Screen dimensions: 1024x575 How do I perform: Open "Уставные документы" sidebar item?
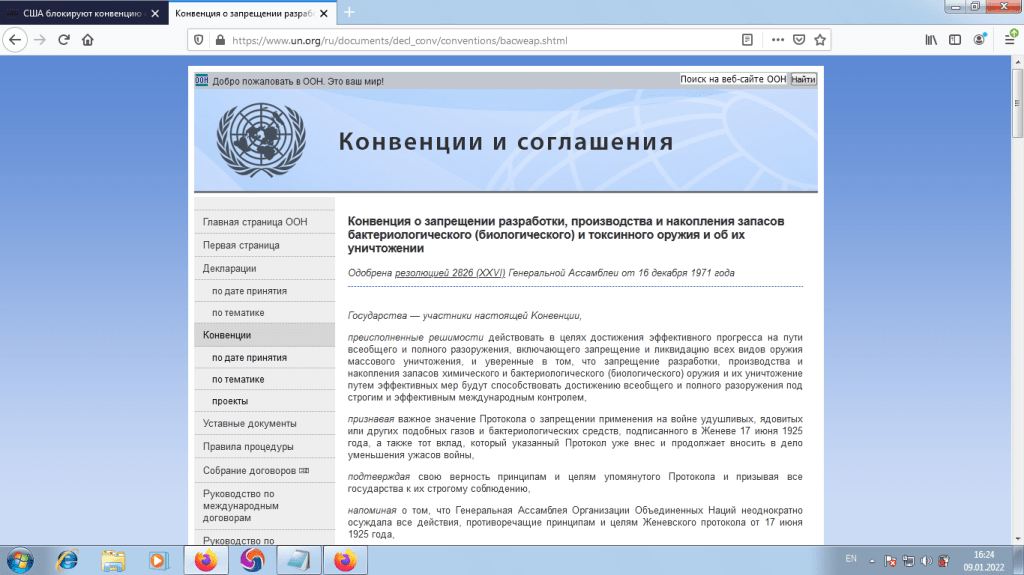tap(249, 423)
